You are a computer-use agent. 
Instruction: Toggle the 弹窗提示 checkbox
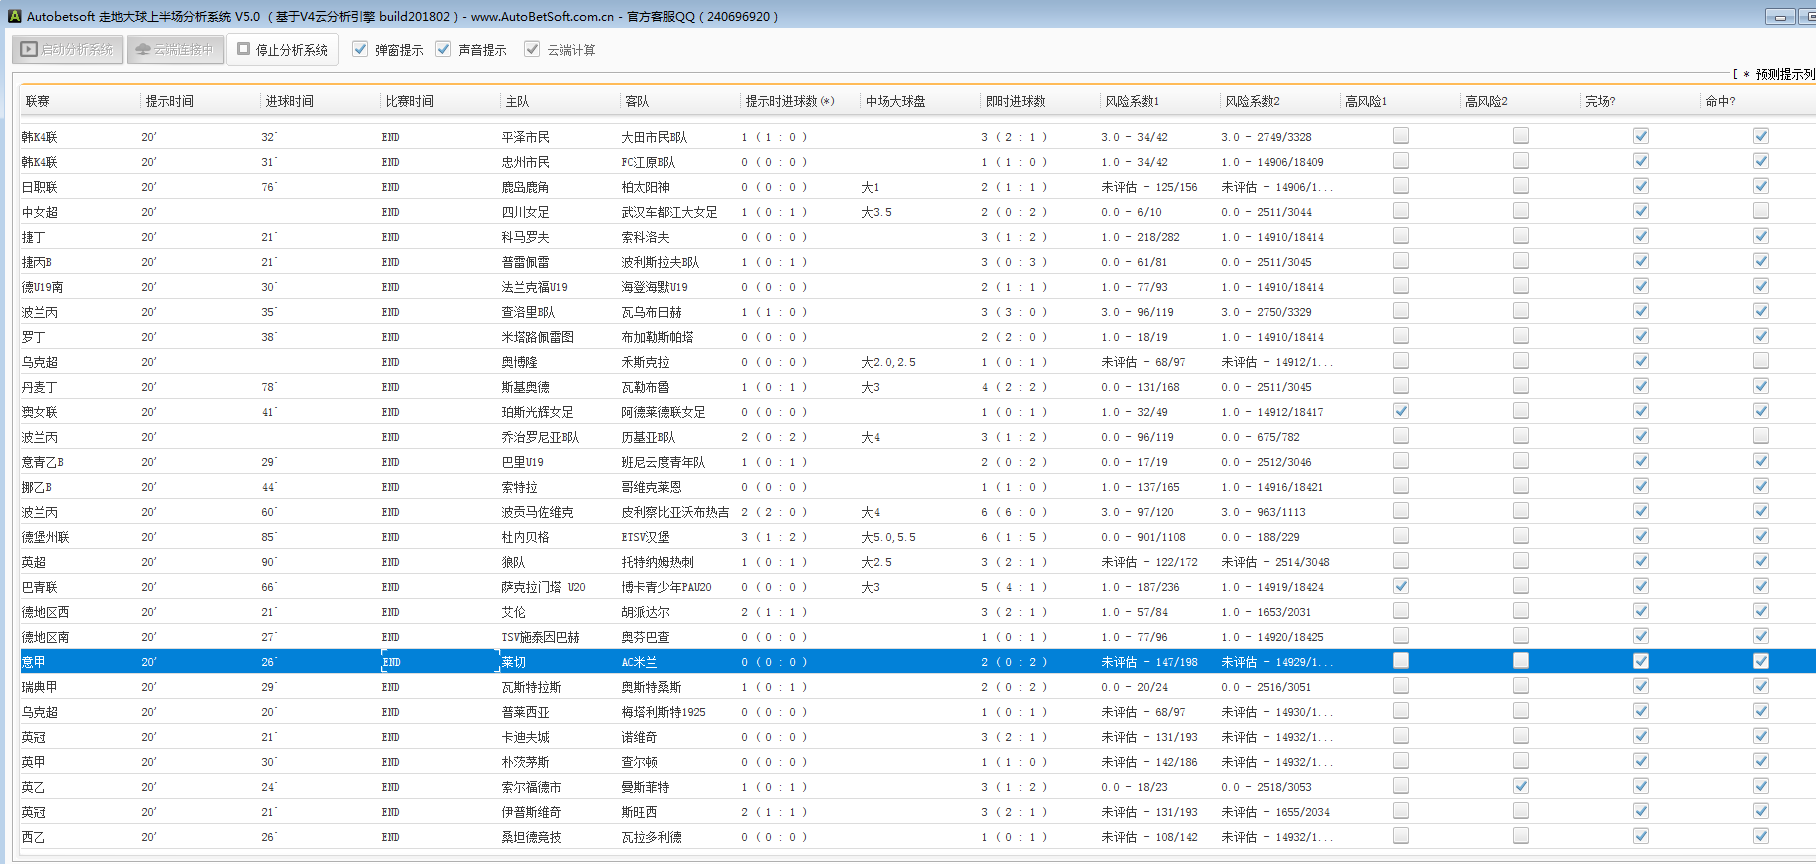click(361, 49)
